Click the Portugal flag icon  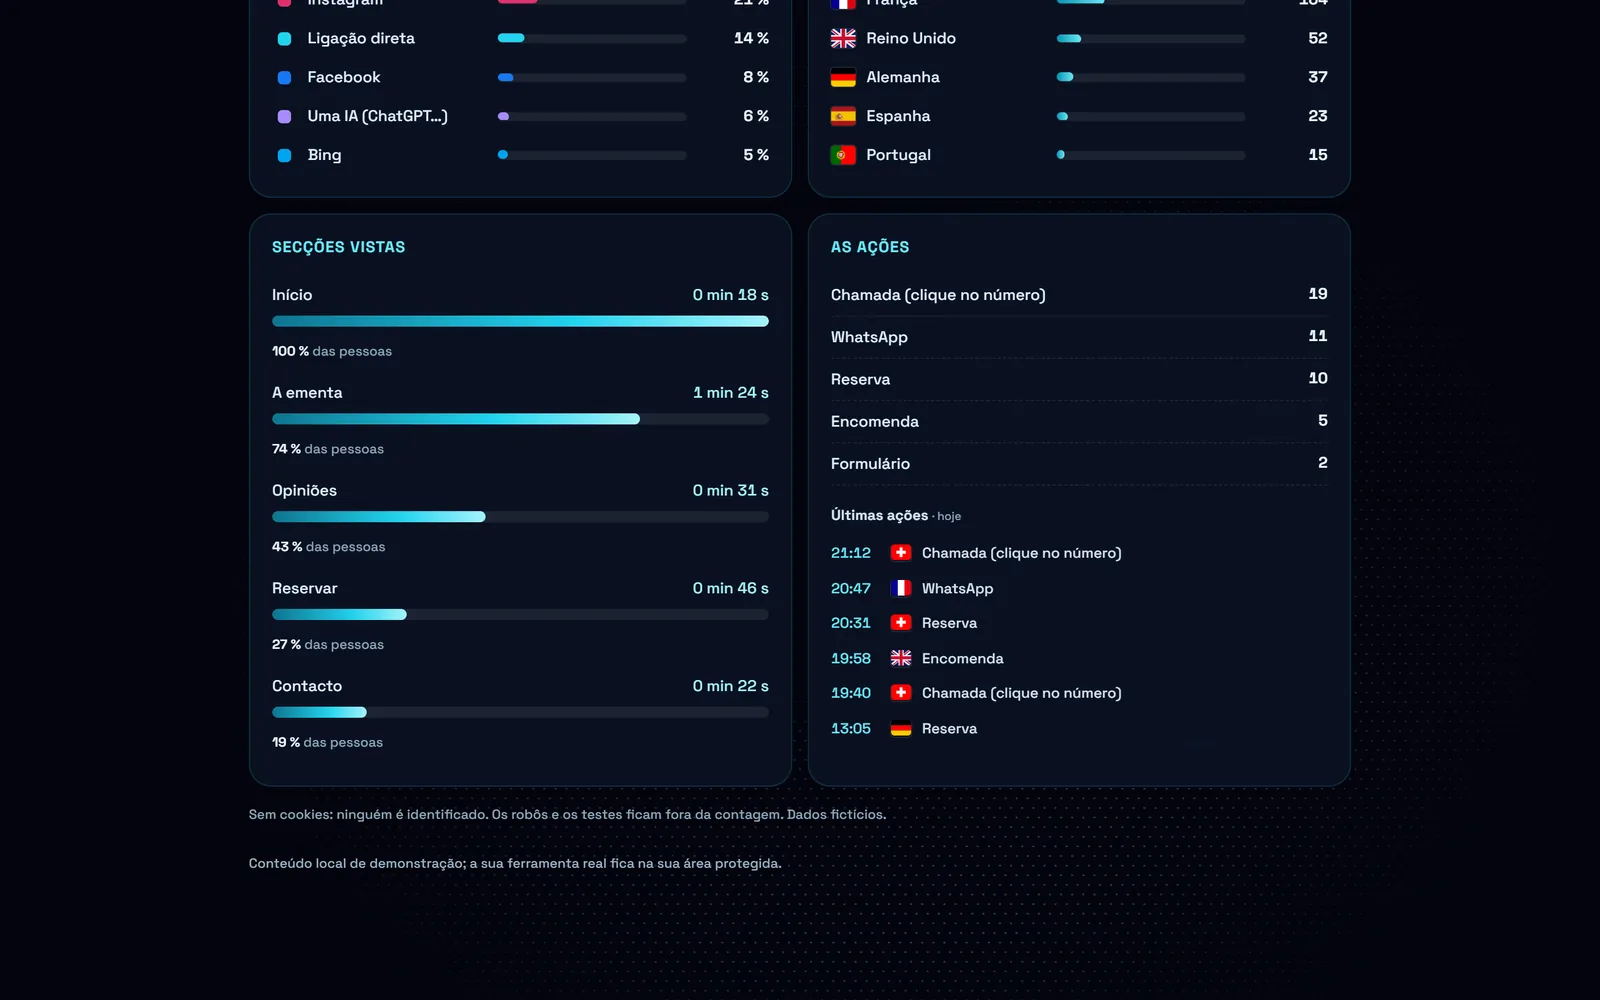[843, 155]
